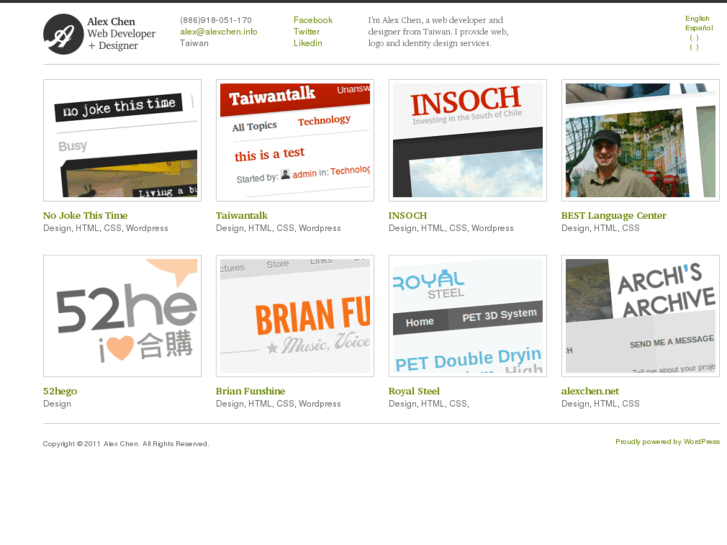
Task: Open Archi's Archive thumbnail
Action: tap(640, 316)
